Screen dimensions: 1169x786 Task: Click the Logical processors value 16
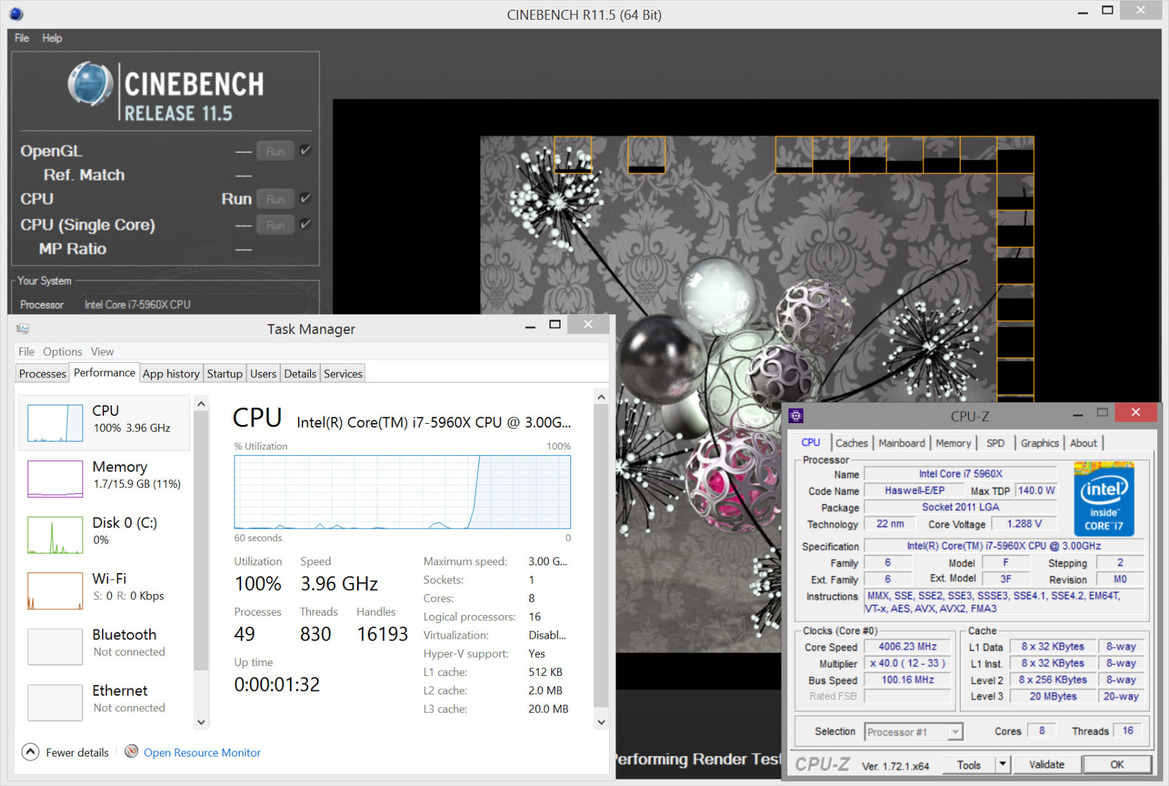535,617
